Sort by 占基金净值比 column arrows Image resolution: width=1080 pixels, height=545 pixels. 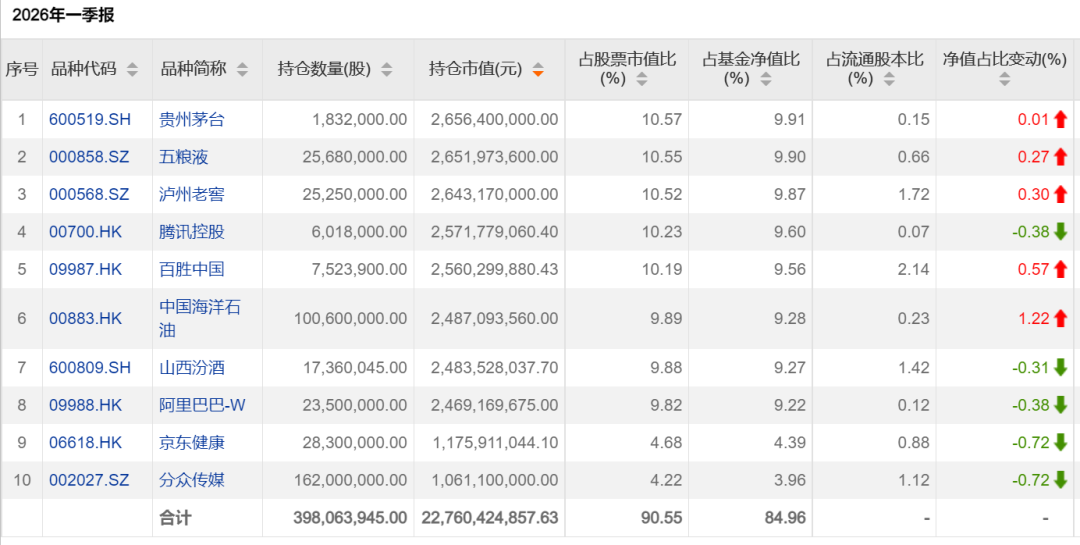coord(766,79)
